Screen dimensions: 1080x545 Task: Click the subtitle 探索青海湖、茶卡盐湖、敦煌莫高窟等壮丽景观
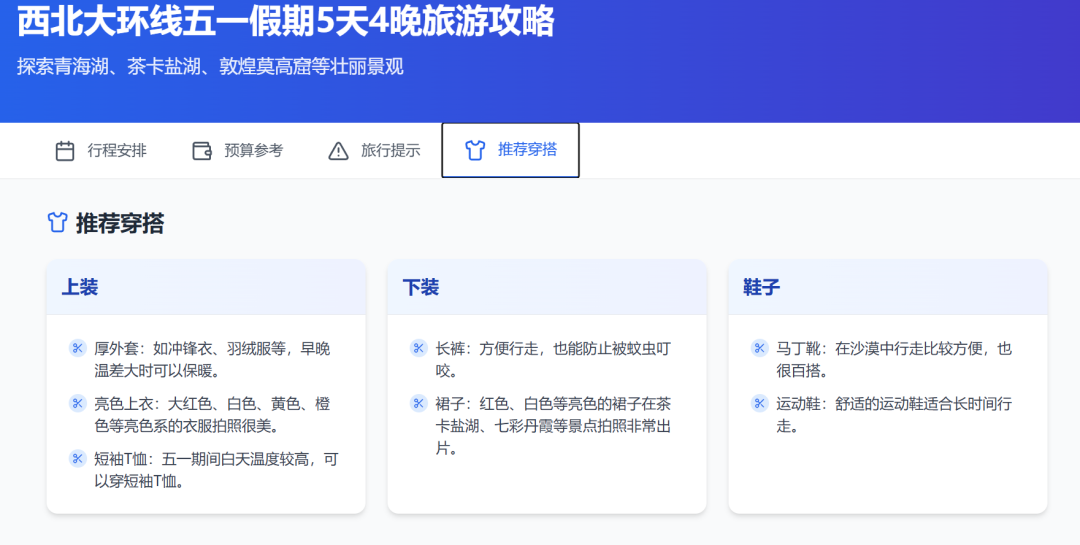tap(210, 67)
